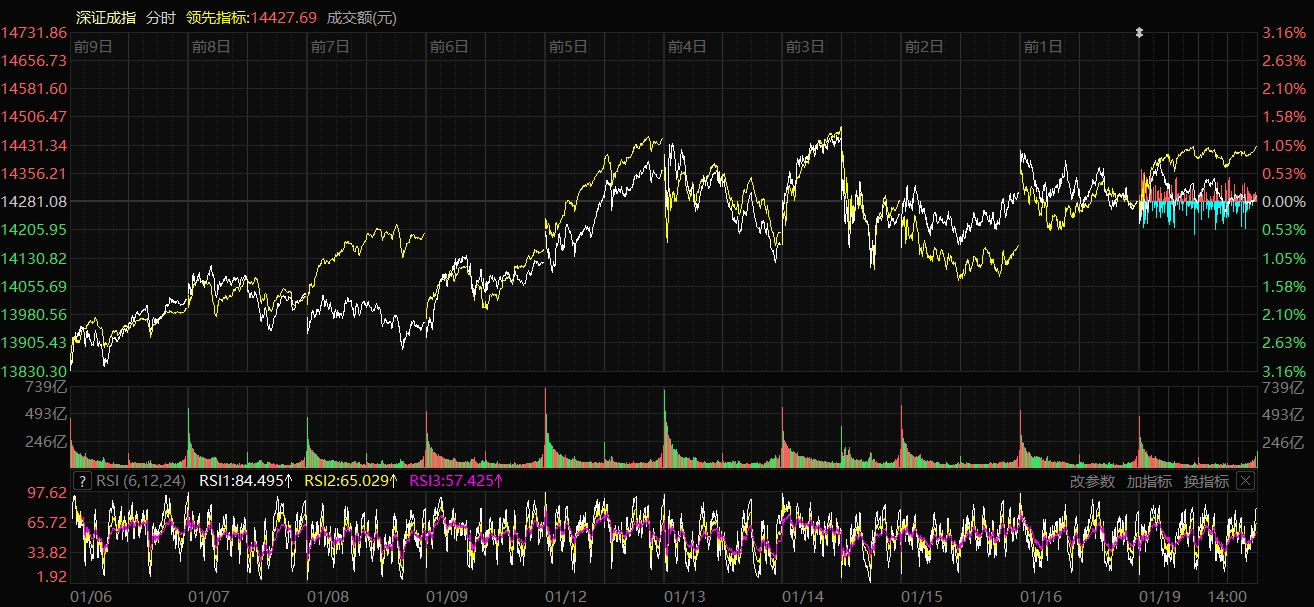This screenshot has width=1314, height=607.
Task: Click 换指标 to switch indicator
Action: pos(1206,481)
